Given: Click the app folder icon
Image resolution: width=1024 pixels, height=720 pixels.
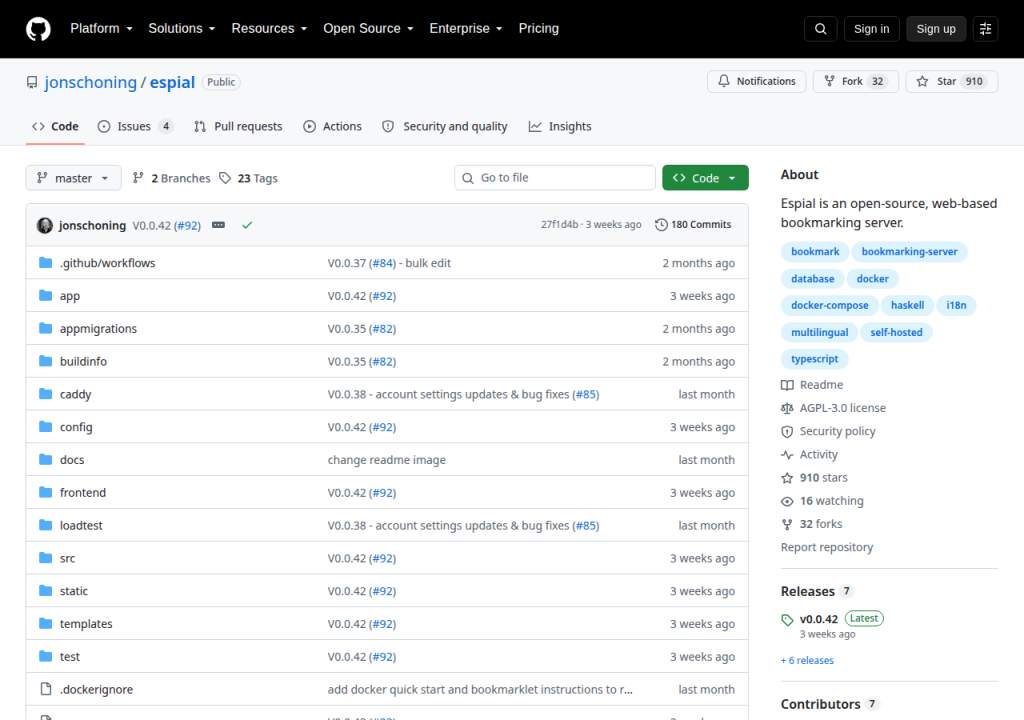Looking at the screenshot, I should (45, 295).
